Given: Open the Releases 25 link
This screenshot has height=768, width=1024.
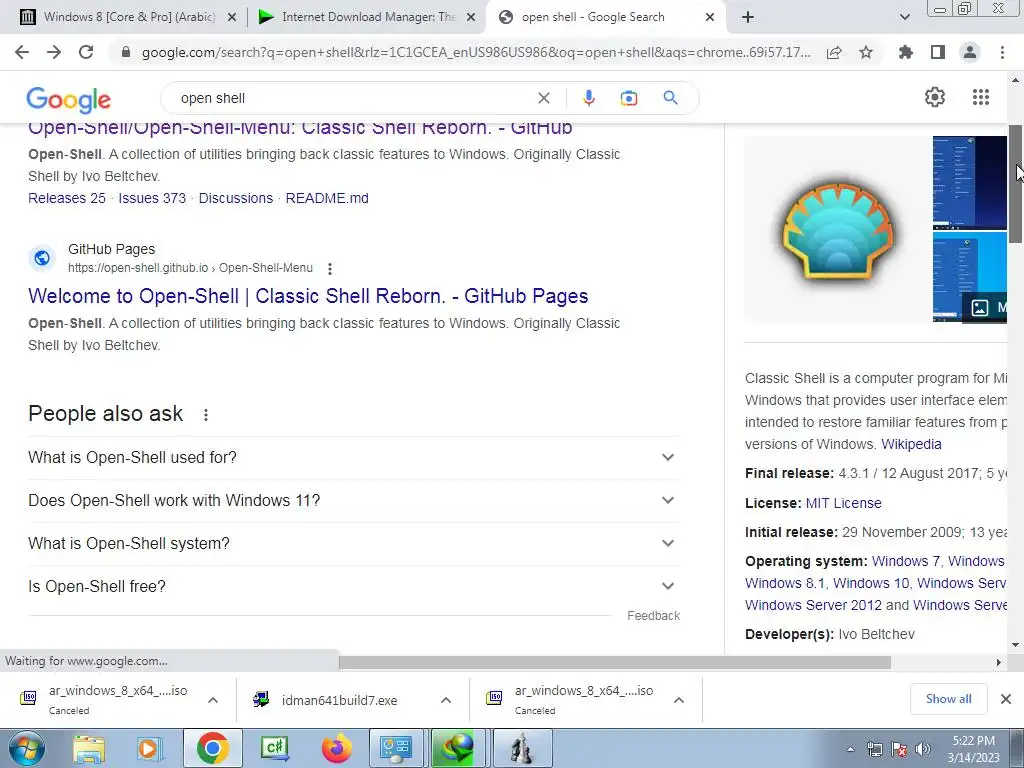Looking at the screenshot, I should [67, 198].
